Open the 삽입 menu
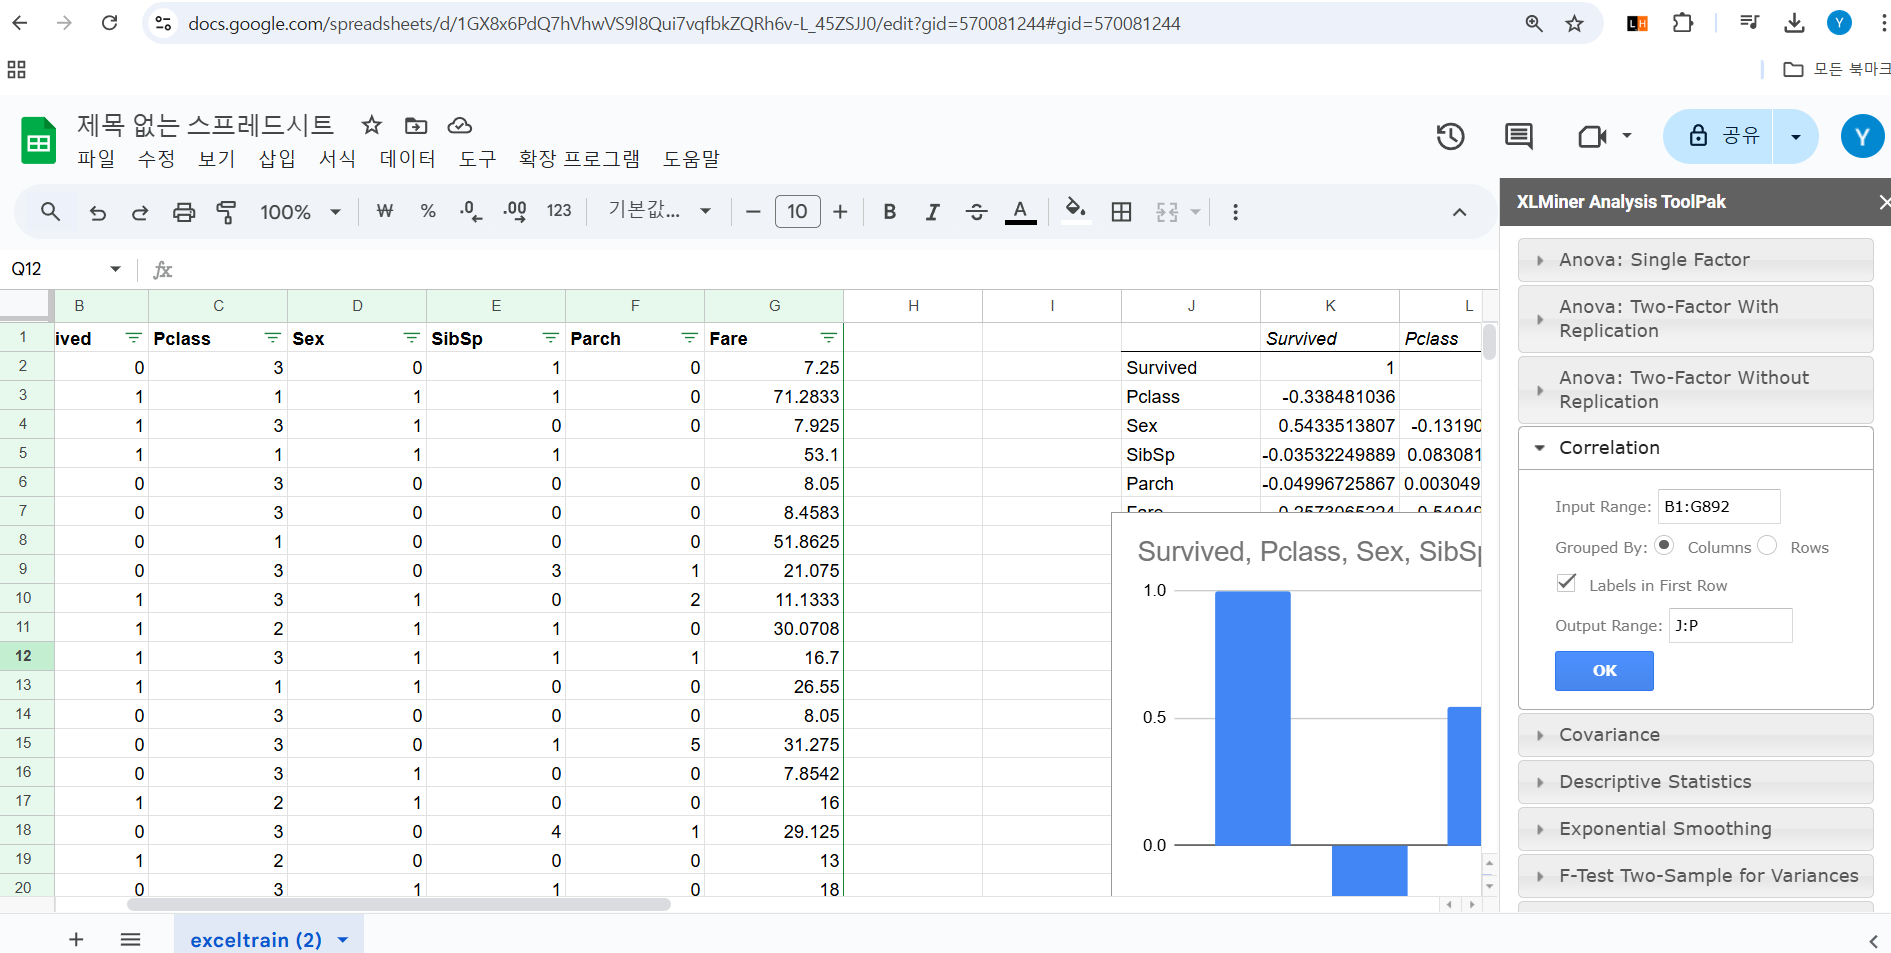Viewport: 1891px width, 953px height. click(277, 159)
